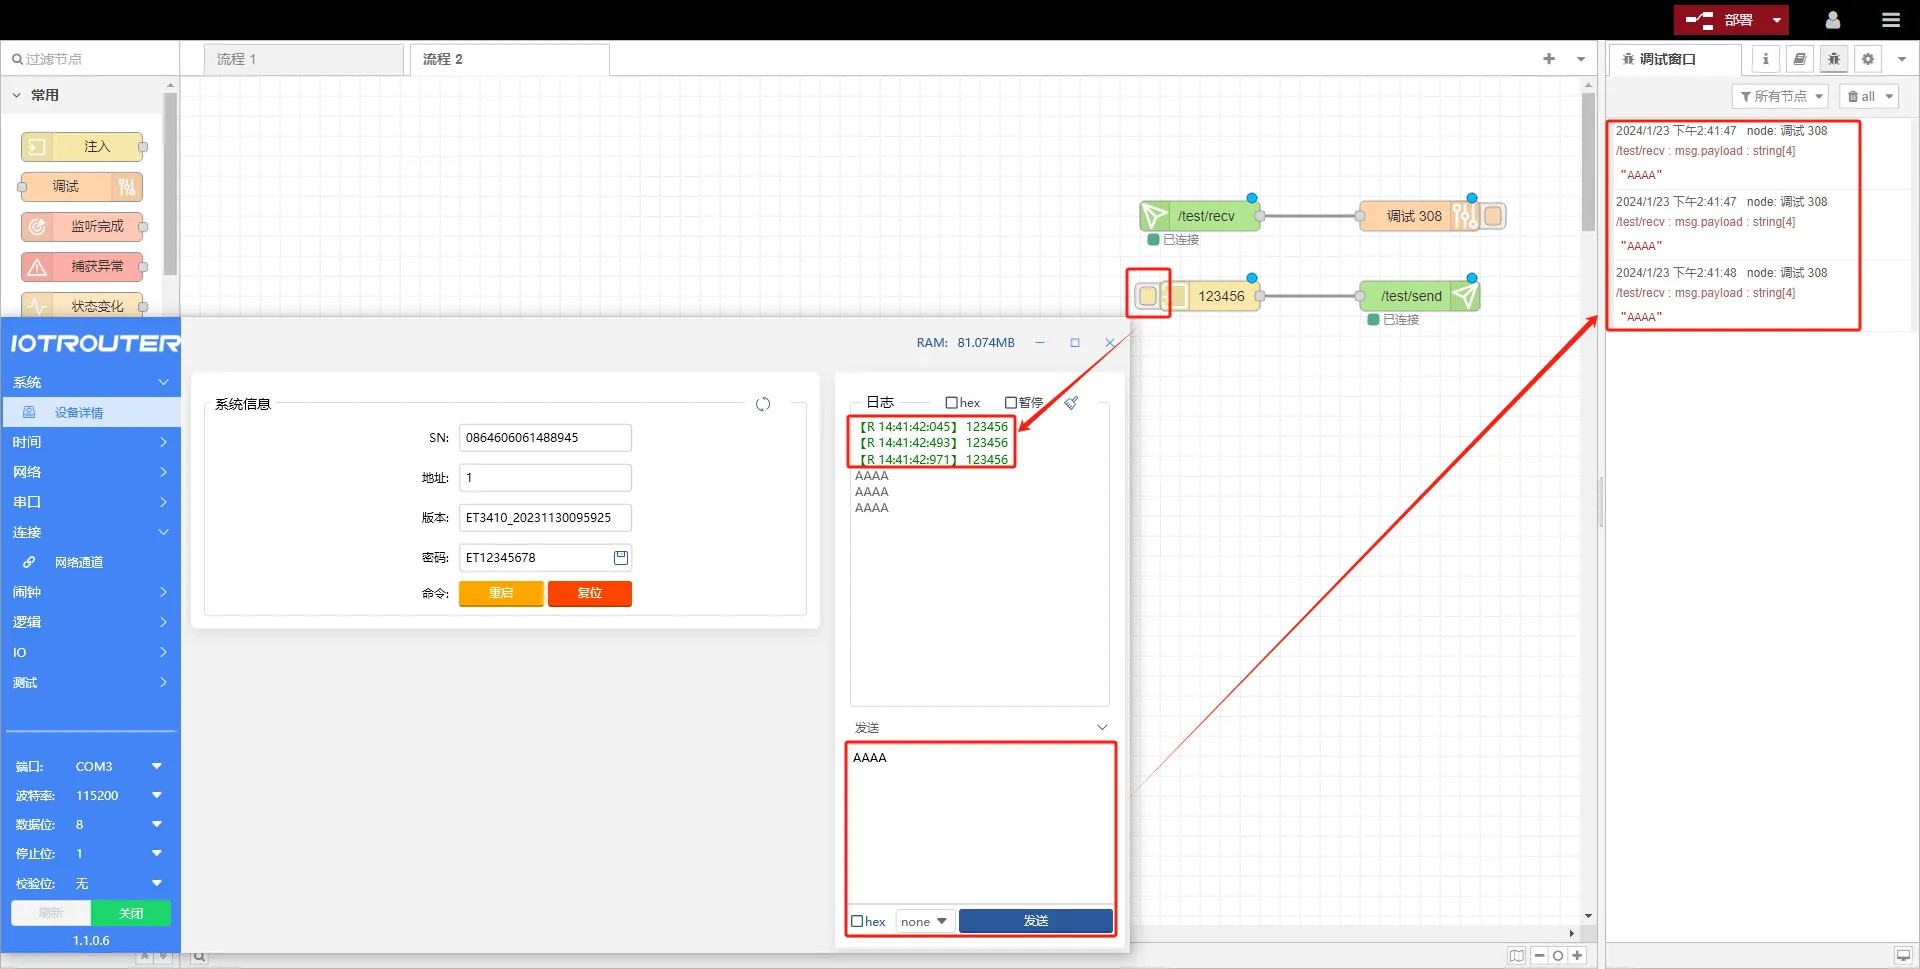1920x969 pixels.
Task: Check the 暂停 pause checkbox
Action: tap(1010, 403)
